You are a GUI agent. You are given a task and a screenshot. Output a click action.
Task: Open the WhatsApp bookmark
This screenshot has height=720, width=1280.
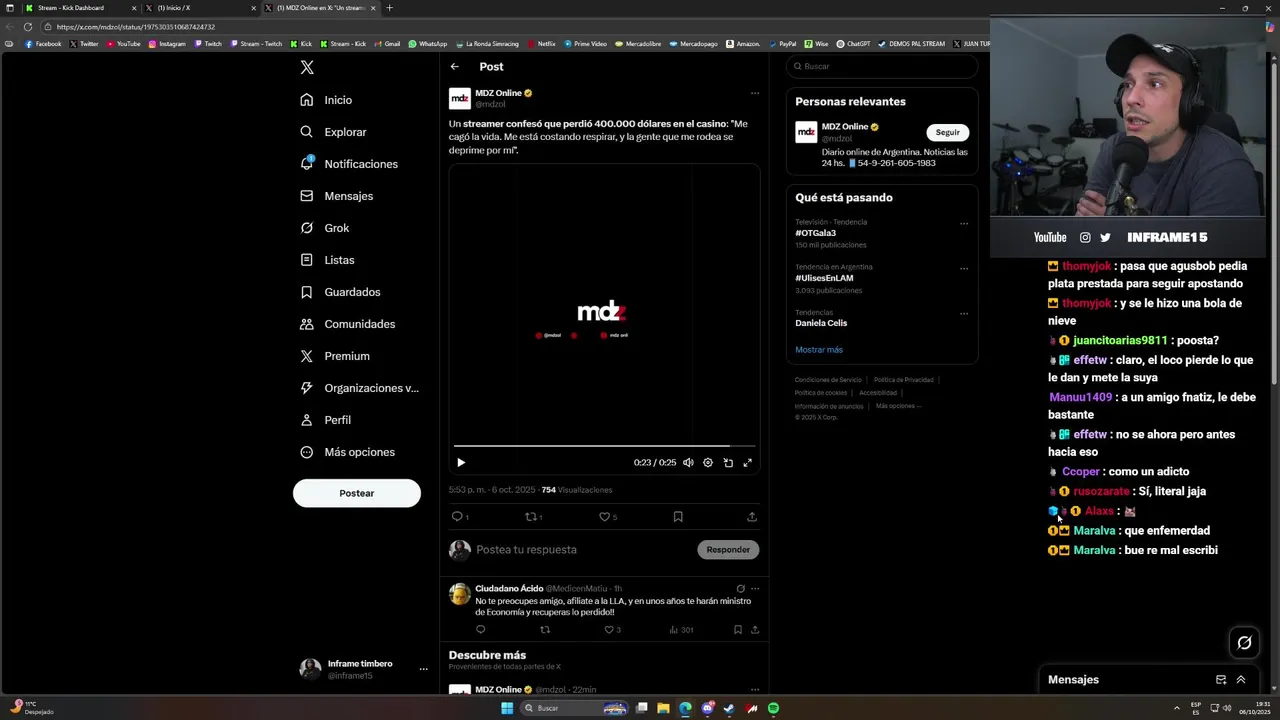[427, 44]
